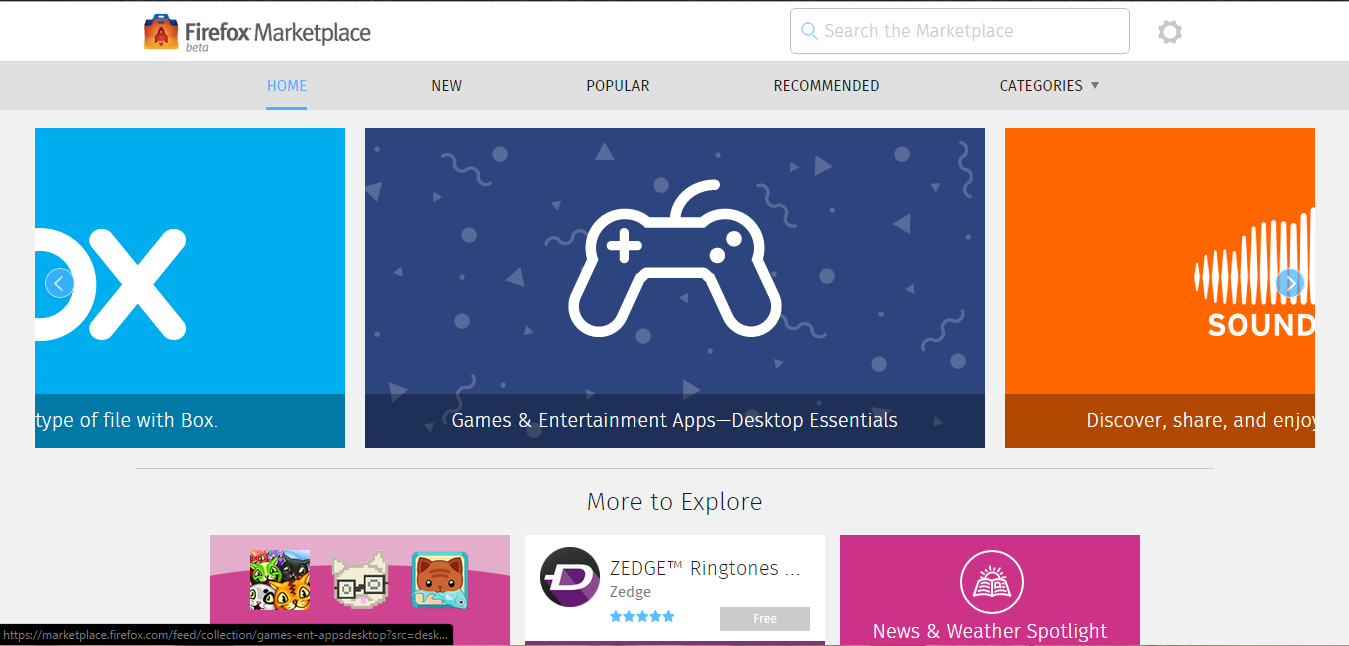Open the Recommended tab

pos(826,86)
